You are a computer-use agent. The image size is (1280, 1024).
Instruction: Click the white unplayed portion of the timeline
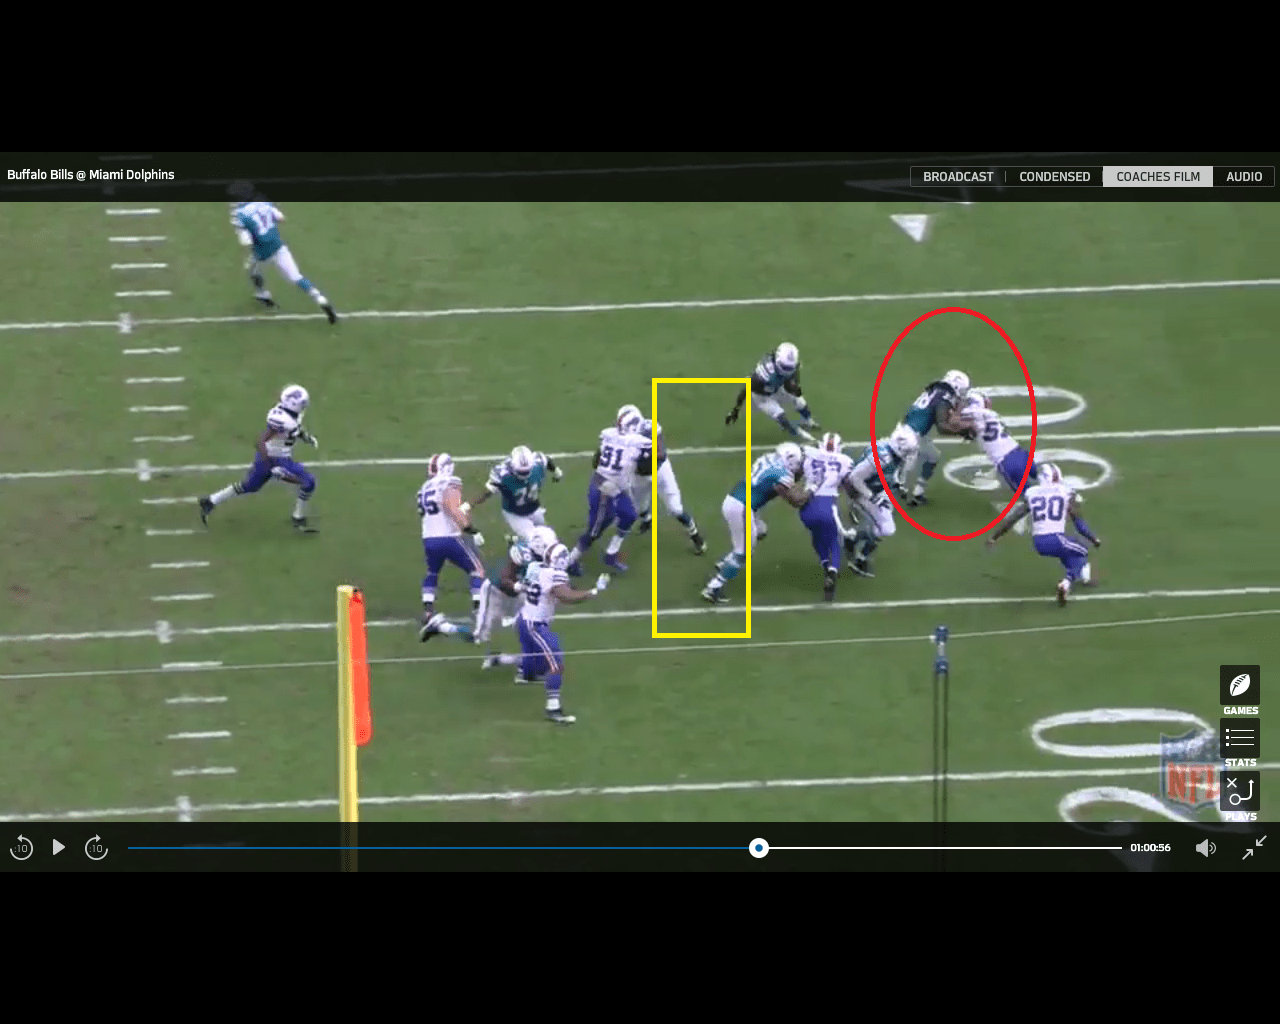tap(940, 848)
